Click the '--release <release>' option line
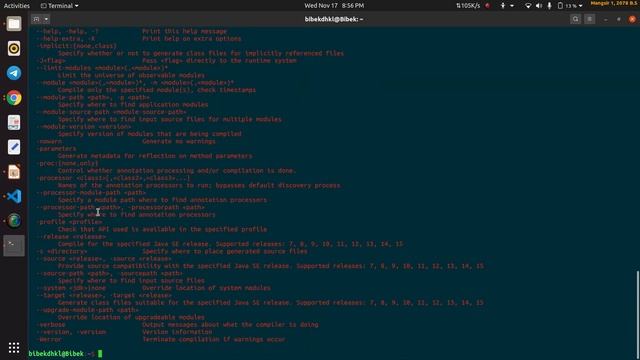This screenshot has height=360, width=640. (x=71, y=237)
